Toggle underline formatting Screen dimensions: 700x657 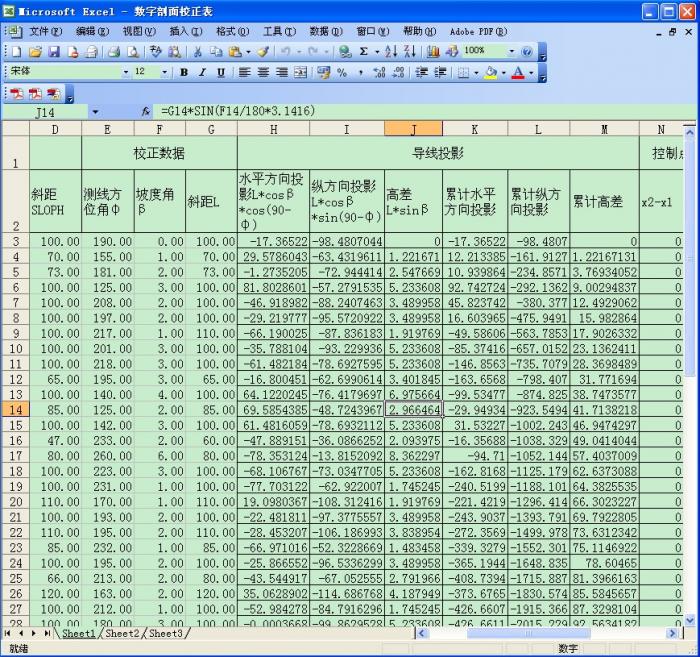(221, 73)
